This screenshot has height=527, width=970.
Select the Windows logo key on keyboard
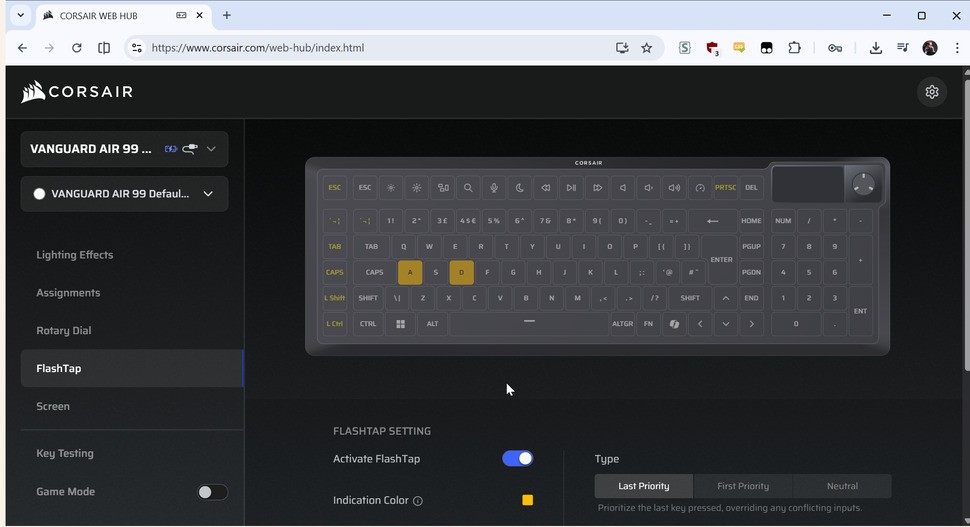tap(401, 323)
